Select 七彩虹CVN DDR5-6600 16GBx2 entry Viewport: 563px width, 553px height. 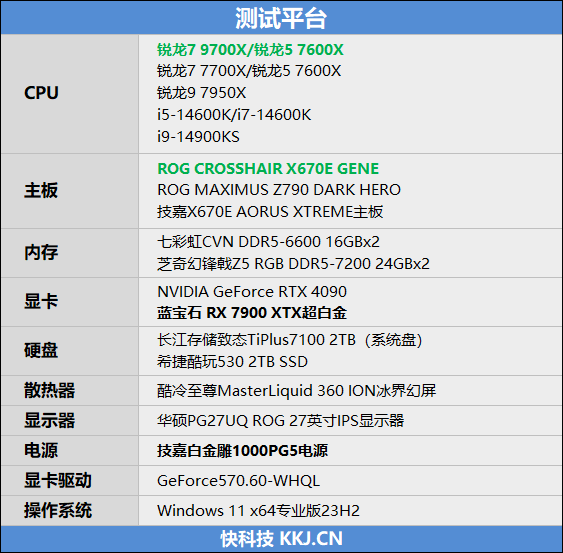[x=268, y=242]
